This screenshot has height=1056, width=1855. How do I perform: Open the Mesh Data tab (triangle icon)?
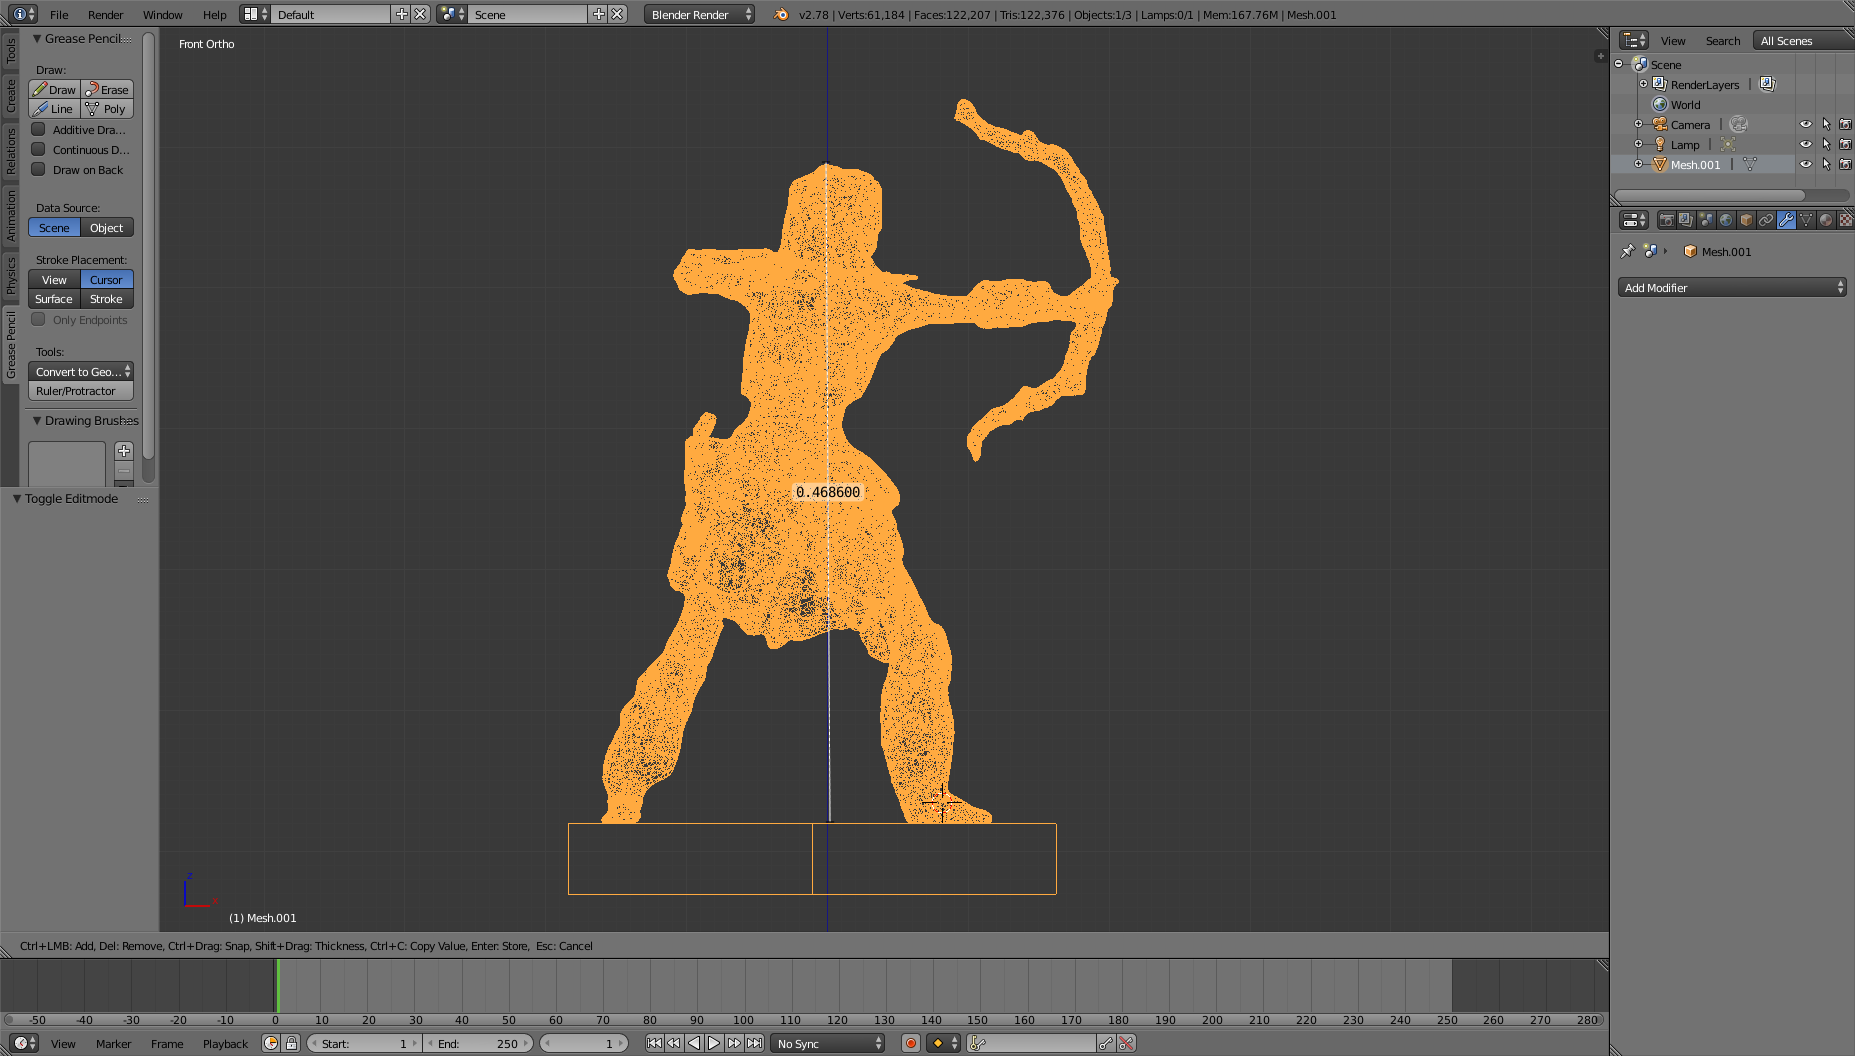click(x=1806, y=220)
